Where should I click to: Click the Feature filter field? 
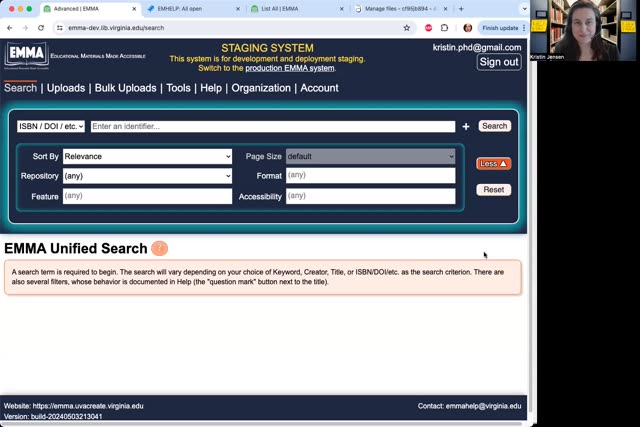coord(147,196)
